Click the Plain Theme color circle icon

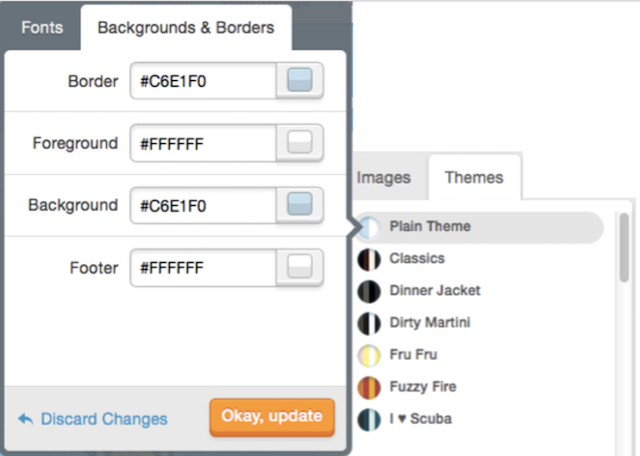click(x=370, y=227)
